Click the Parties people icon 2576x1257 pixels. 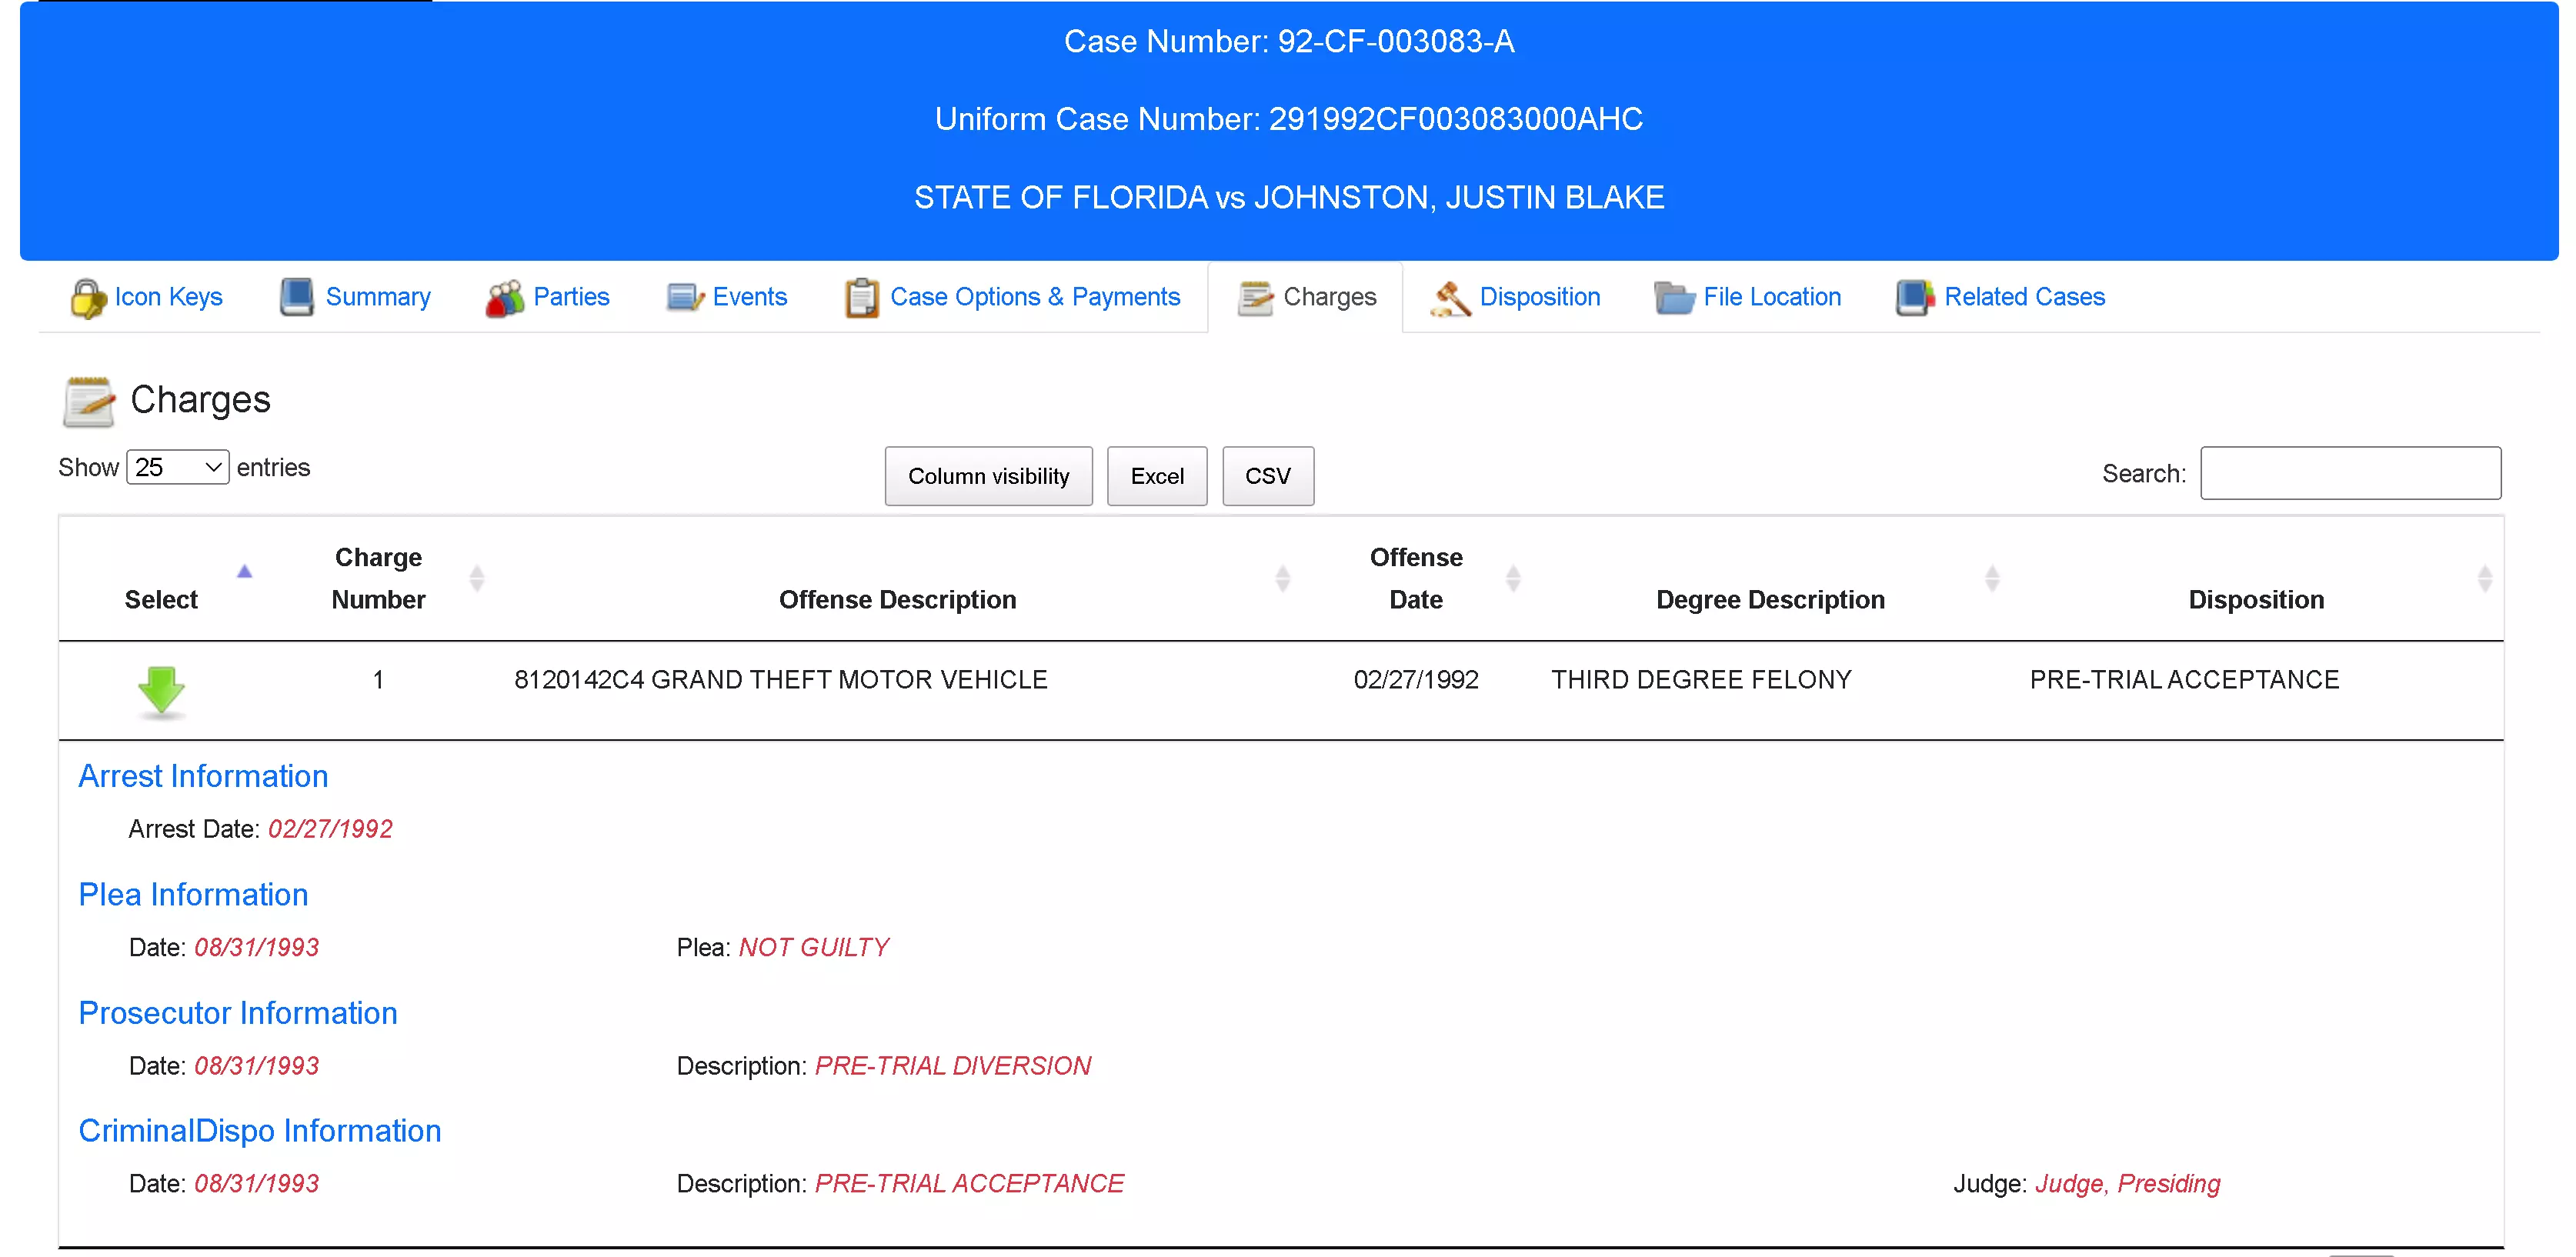click(505, 298)
